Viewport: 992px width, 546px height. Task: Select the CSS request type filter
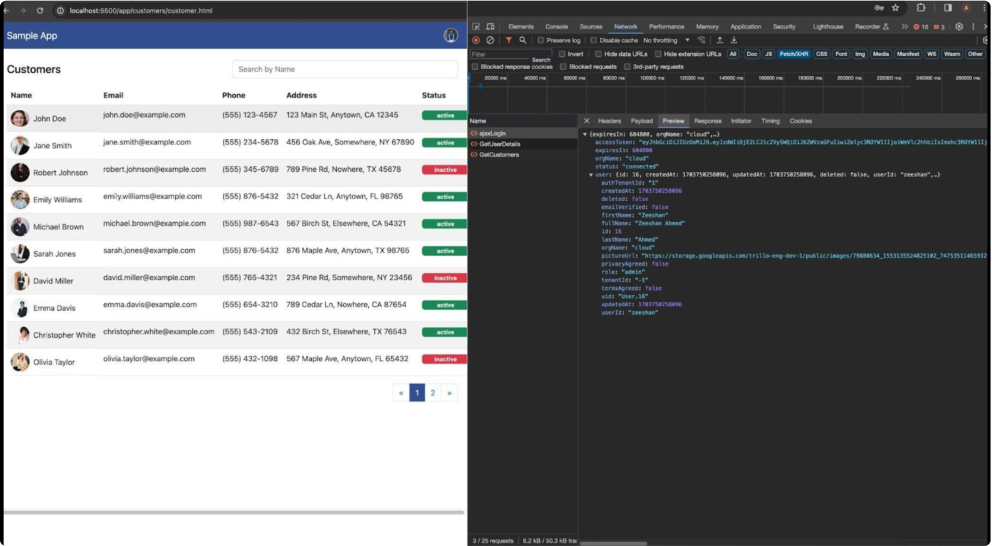tap(821, 54)
